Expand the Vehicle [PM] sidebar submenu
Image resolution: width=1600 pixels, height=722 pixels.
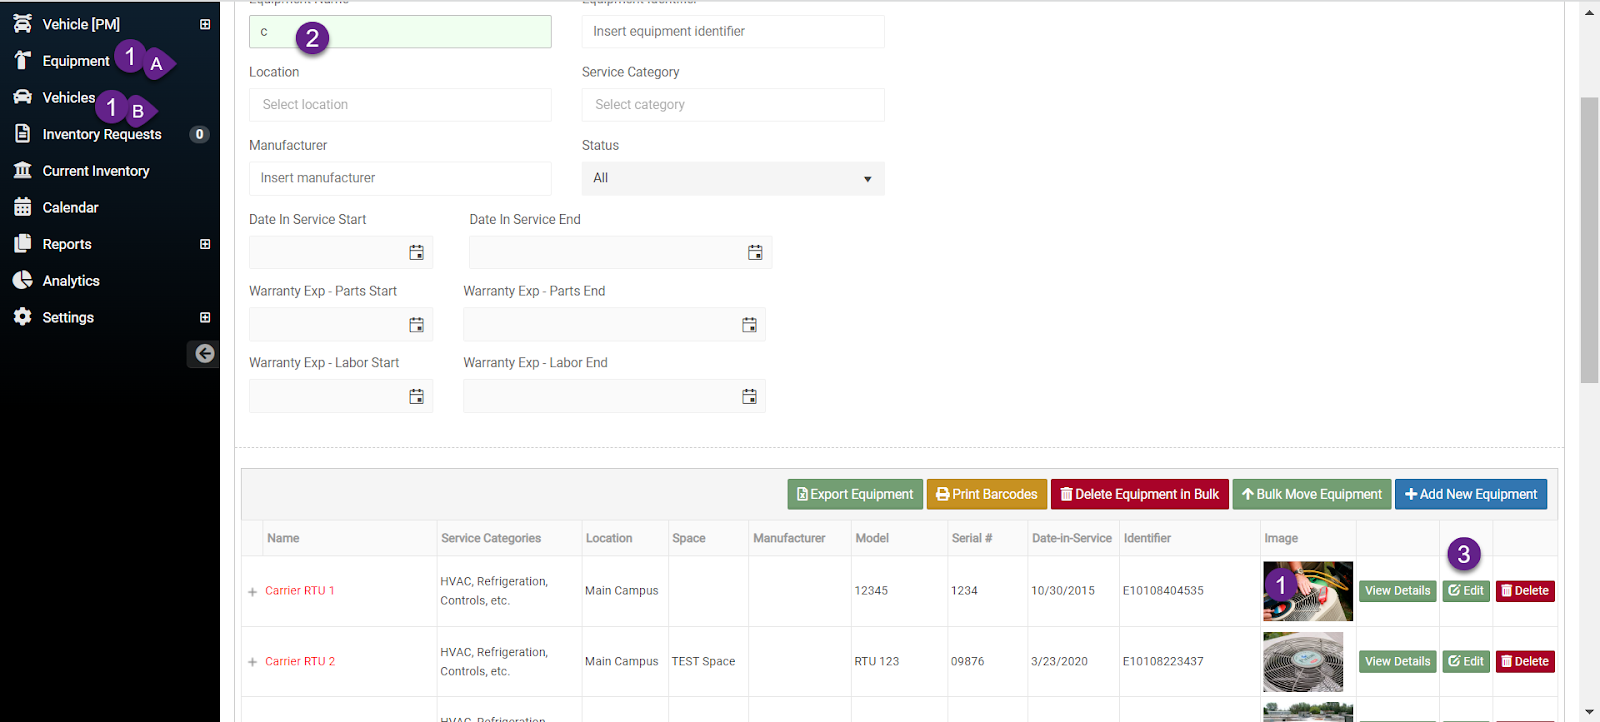pos(205,24)
